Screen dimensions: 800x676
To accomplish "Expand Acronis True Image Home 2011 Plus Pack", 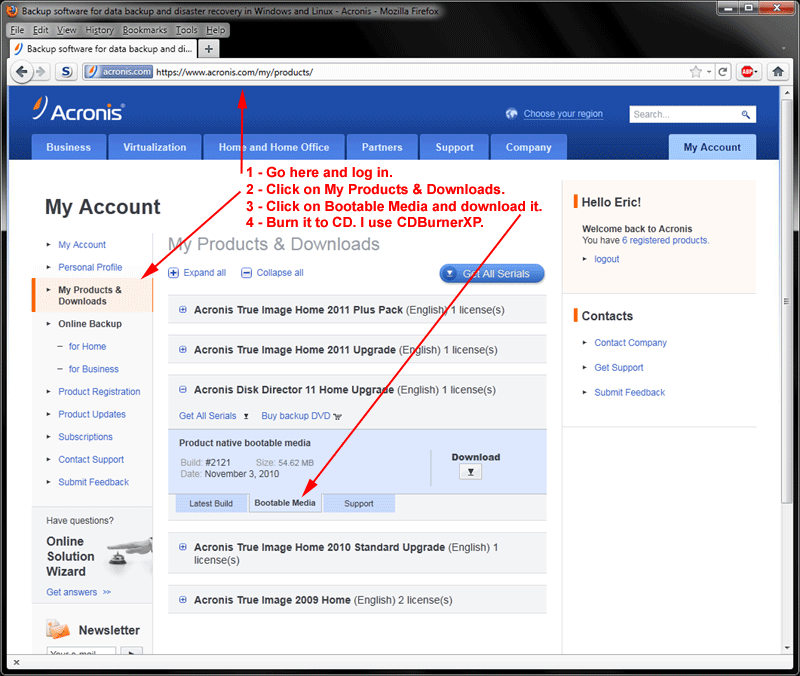I will [x=183, y=310].
